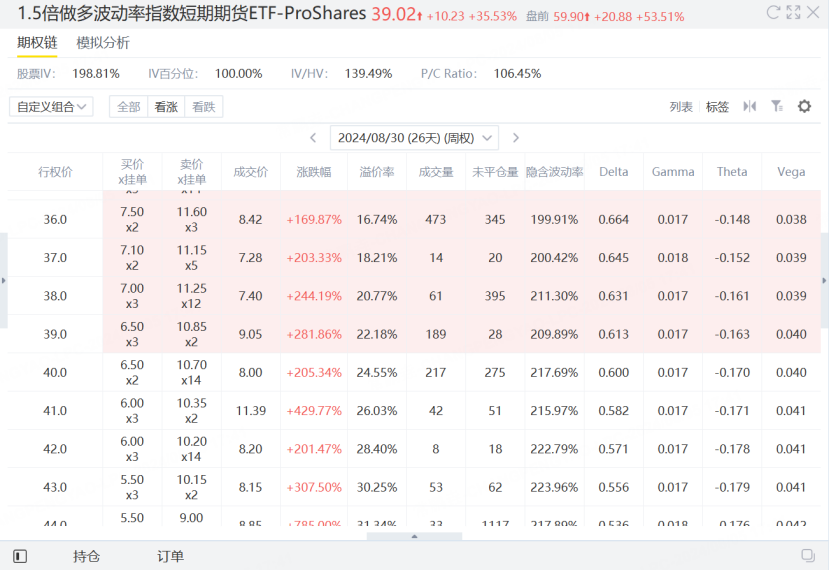Click bid price 7.00 for strike 38.0
This screenshot has width=830, height=570.
132,288
